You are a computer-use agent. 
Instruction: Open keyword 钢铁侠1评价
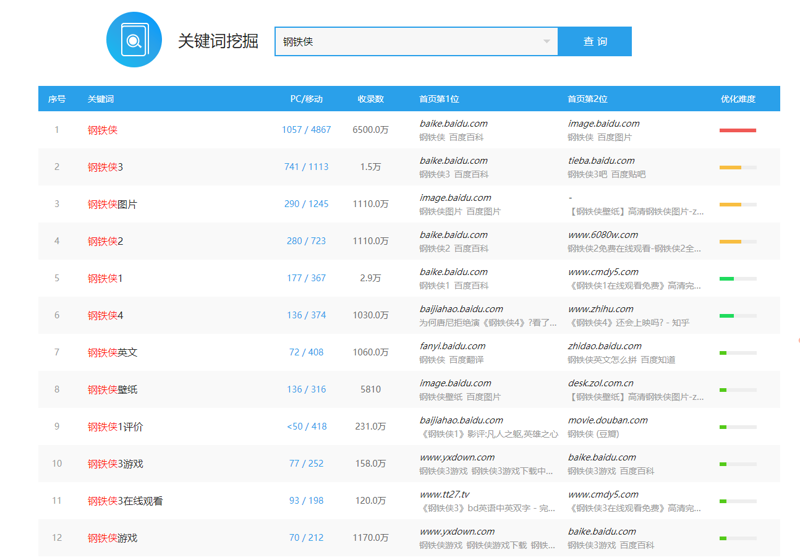tap(115, 427)
